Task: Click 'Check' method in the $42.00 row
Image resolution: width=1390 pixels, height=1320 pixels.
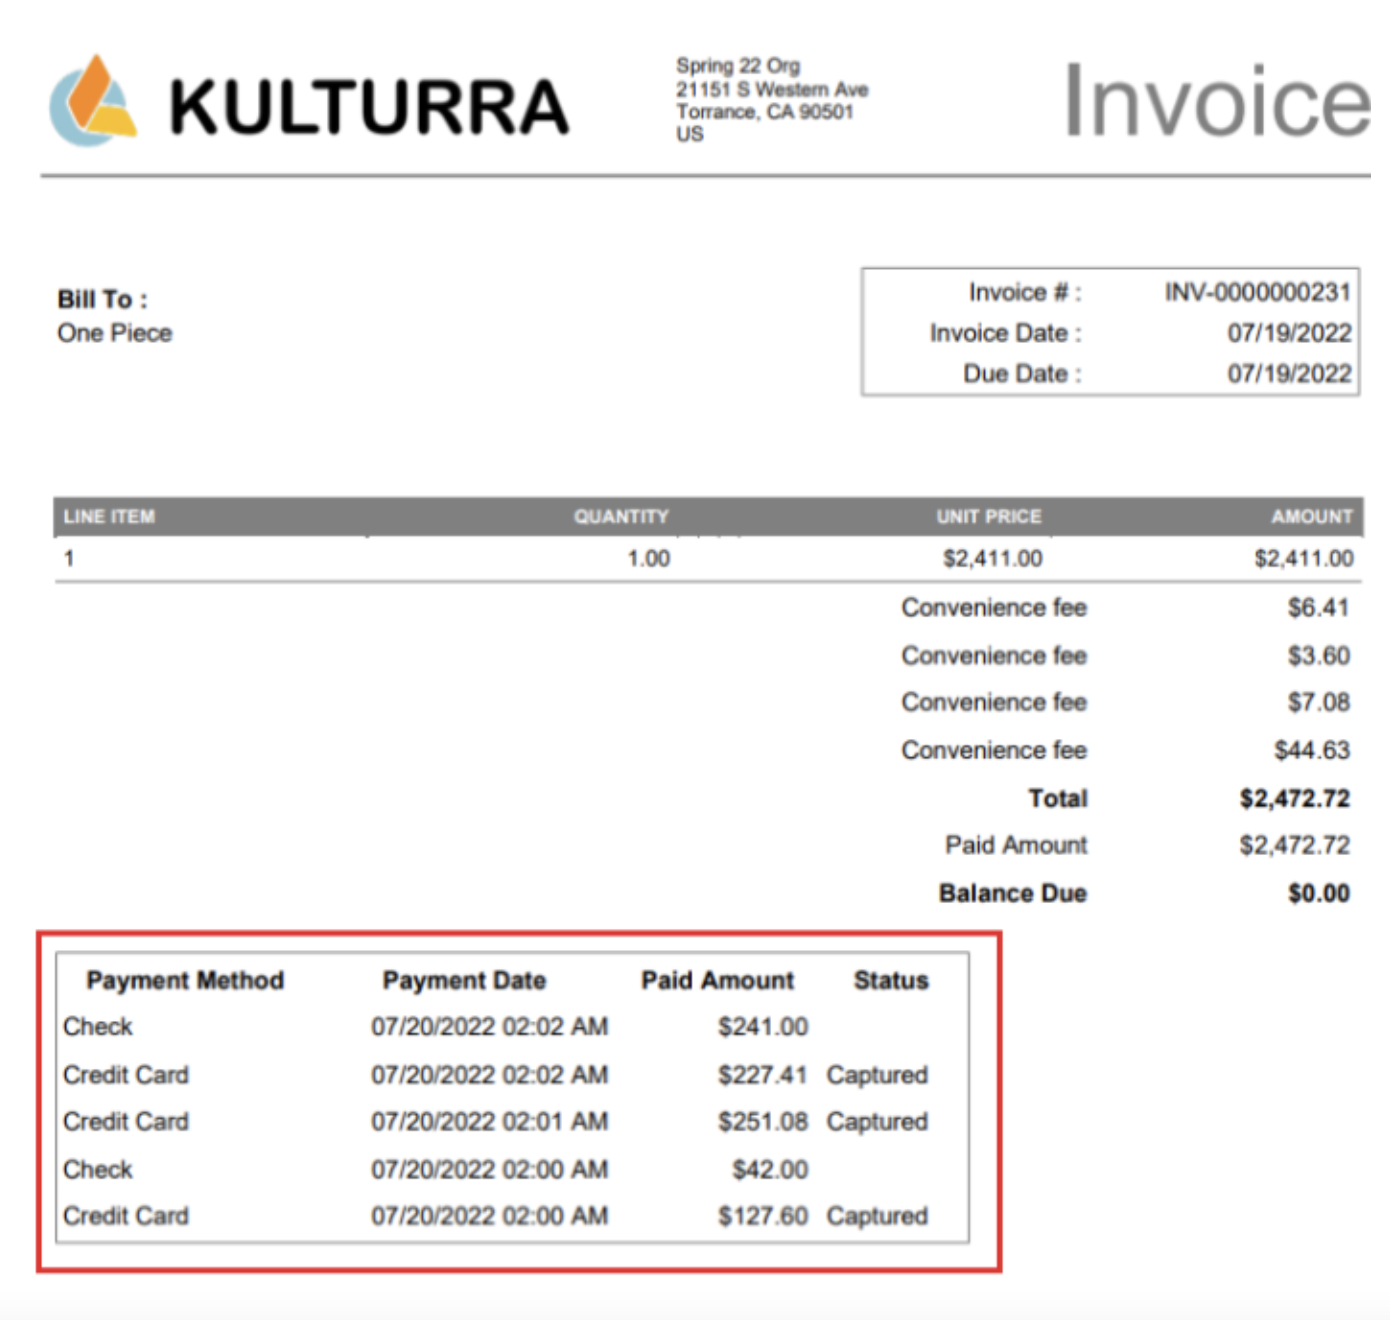Action: click(98, 1170)
